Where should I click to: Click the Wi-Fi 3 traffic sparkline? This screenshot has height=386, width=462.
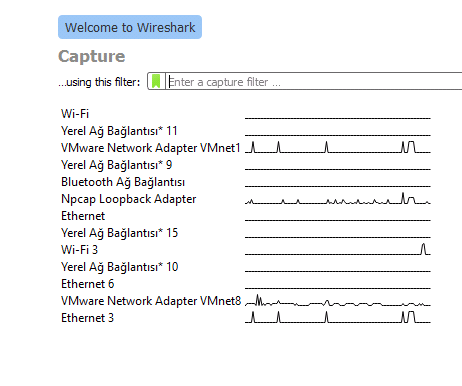[338, 249]
